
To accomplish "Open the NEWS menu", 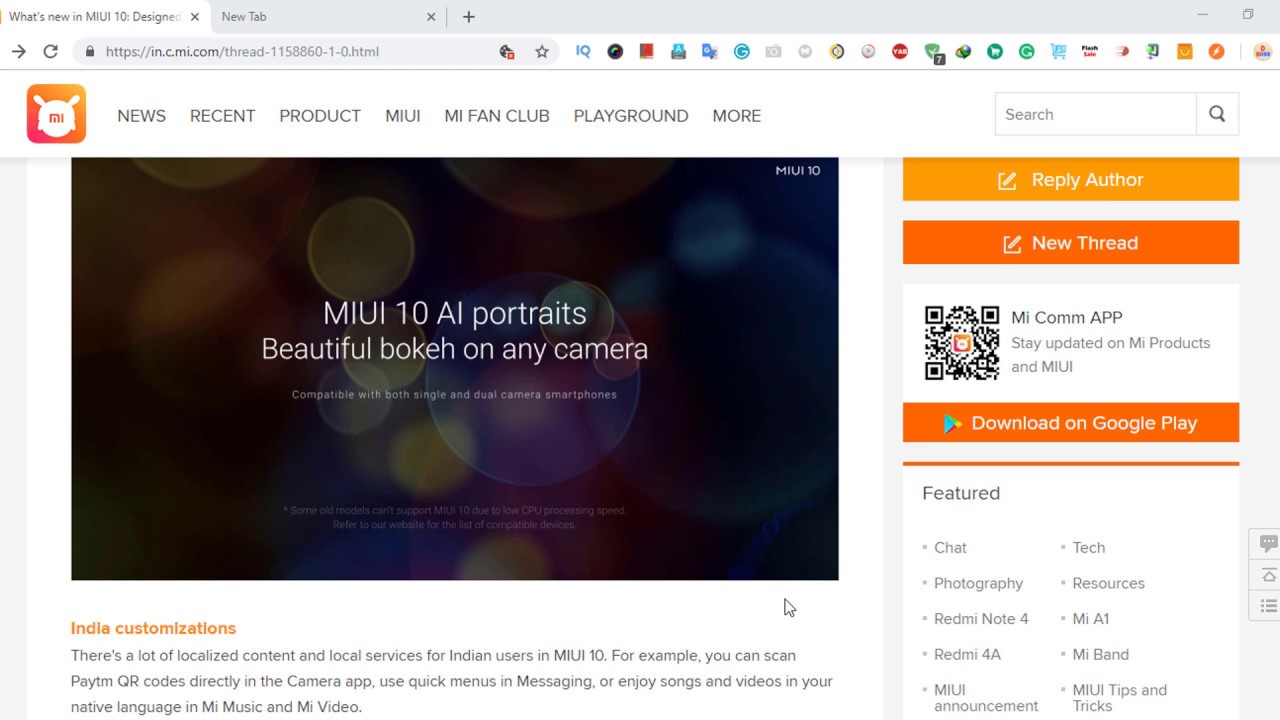I will [141, 116].
